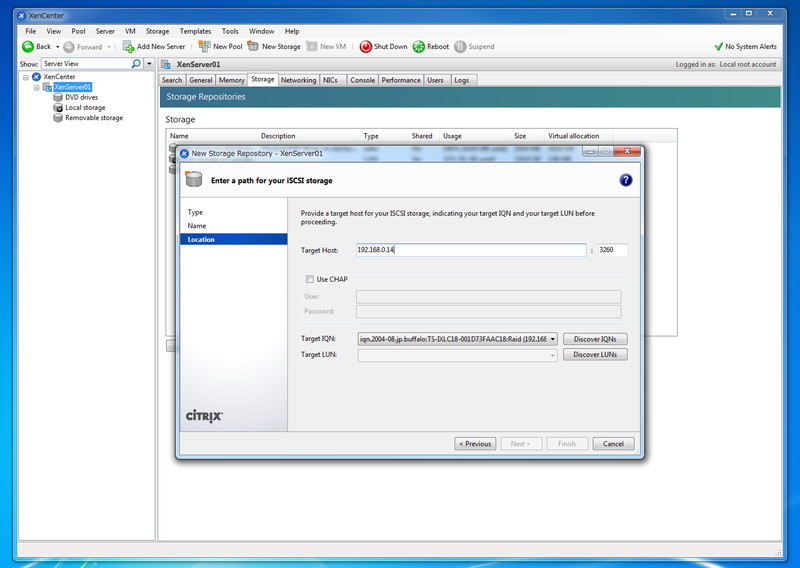
Task: Open the Server View dropdown arrow
Action: tap(149, 64)
